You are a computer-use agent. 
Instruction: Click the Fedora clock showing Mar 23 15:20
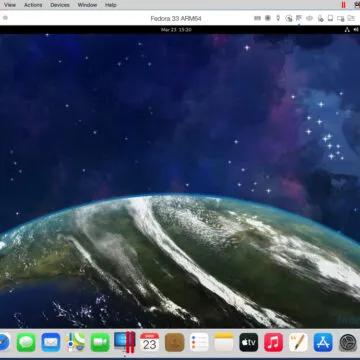click(176, 30)
